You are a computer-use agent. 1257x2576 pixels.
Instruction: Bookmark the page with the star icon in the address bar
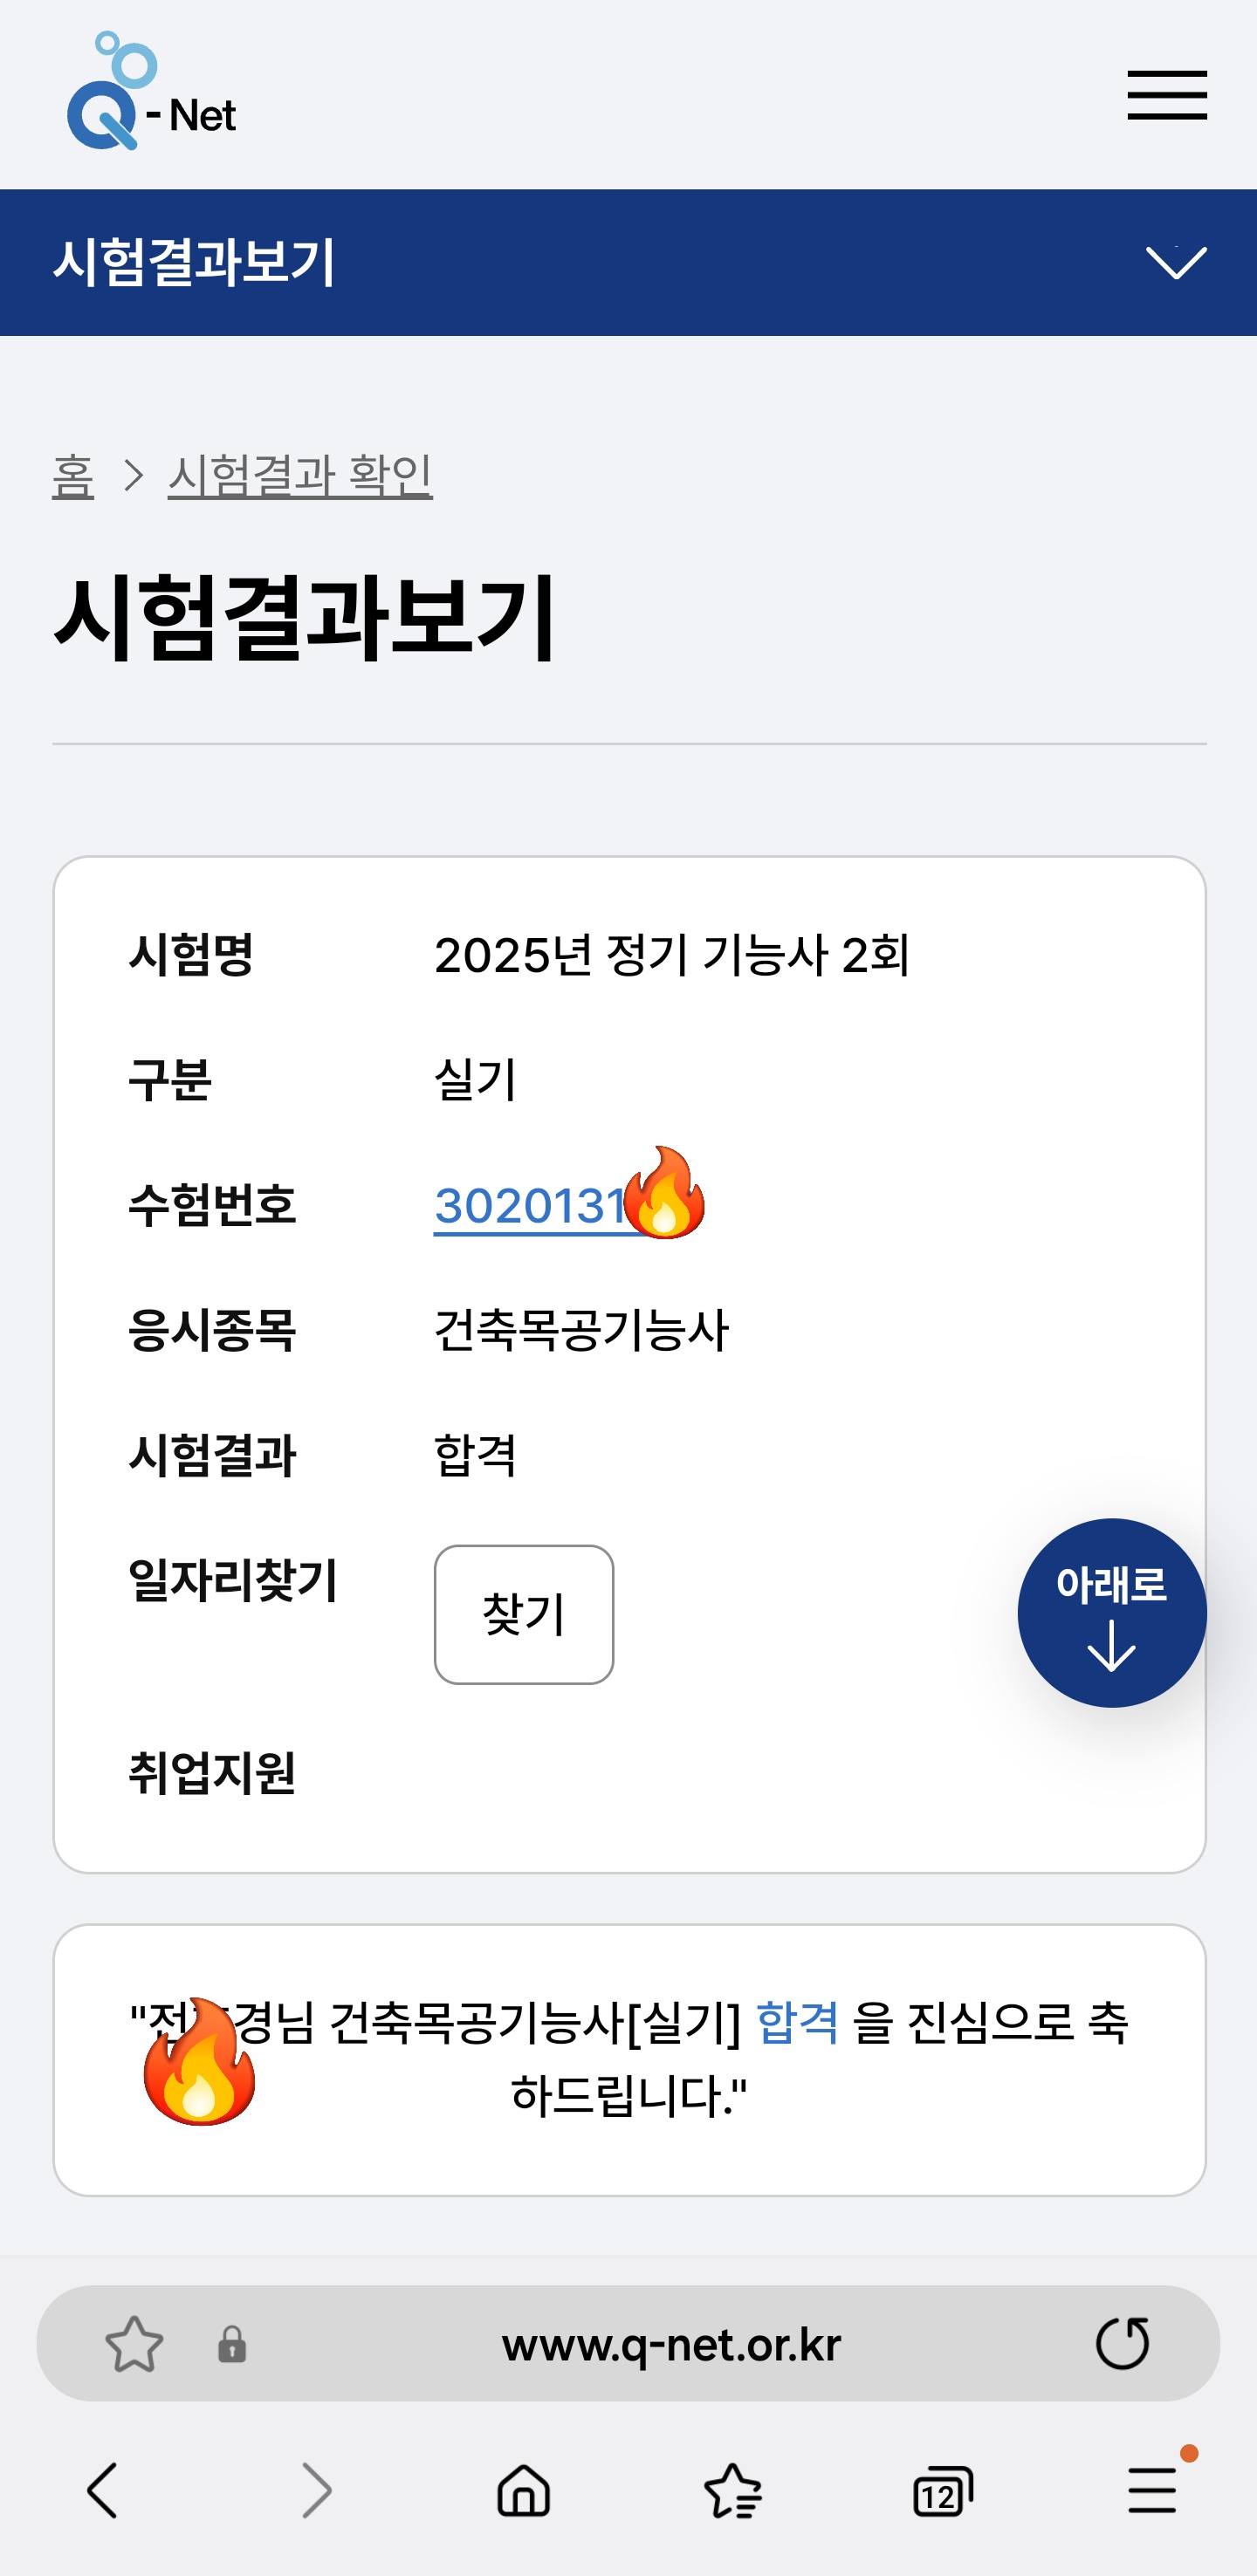pos(134,2344)
